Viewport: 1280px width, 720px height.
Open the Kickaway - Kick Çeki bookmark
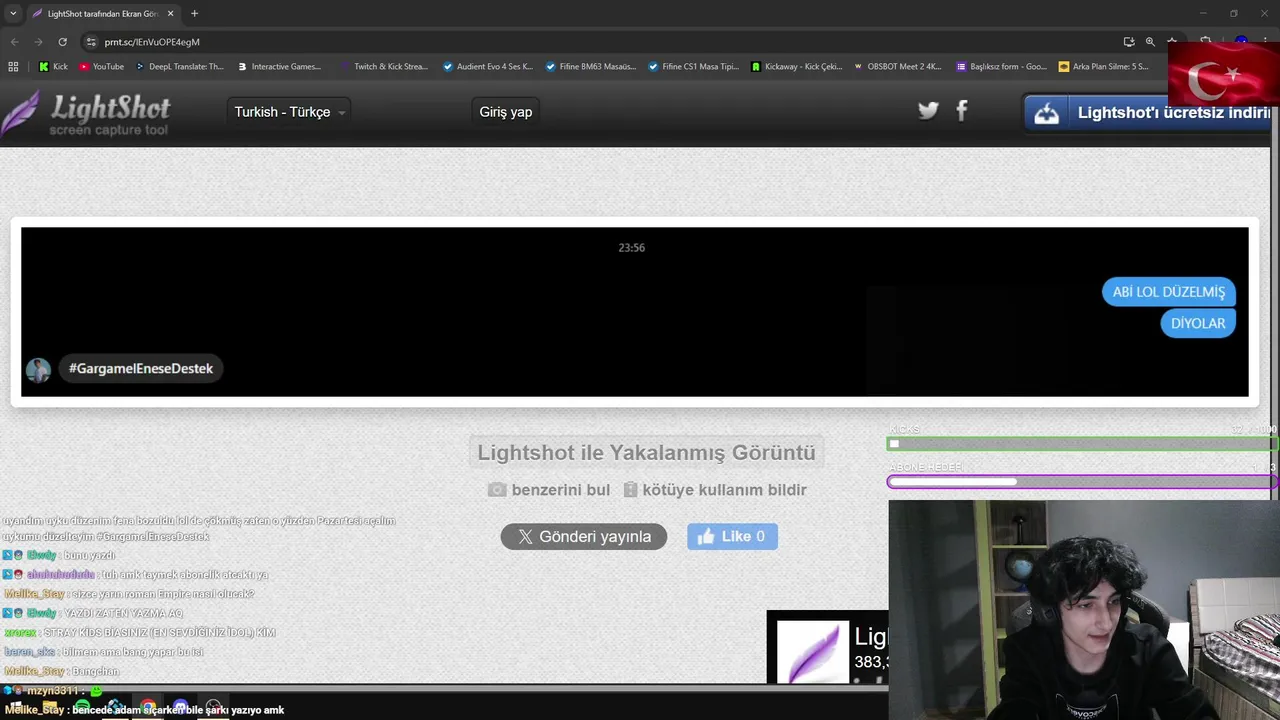[x=796, y=67]
